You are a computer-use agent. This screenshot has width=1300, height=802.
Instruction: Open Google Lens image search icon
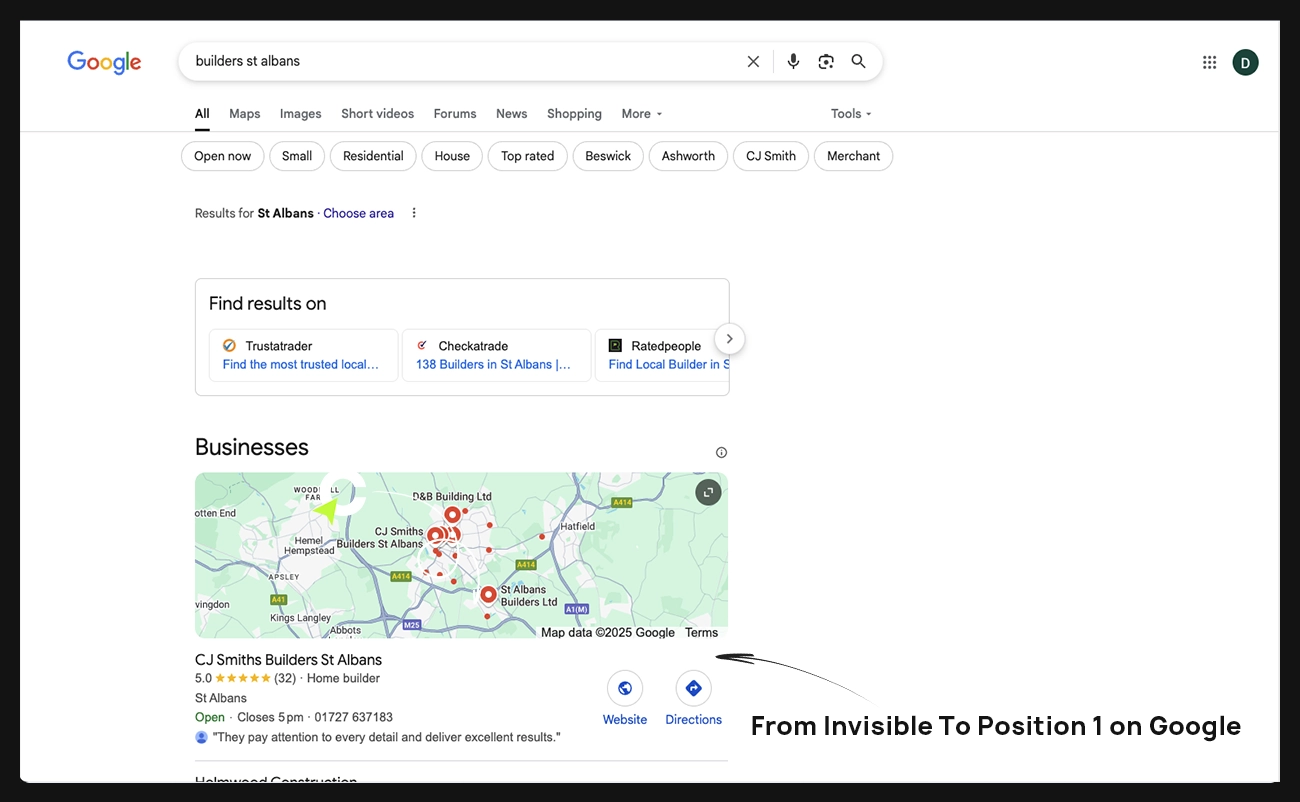click(826, 62)
